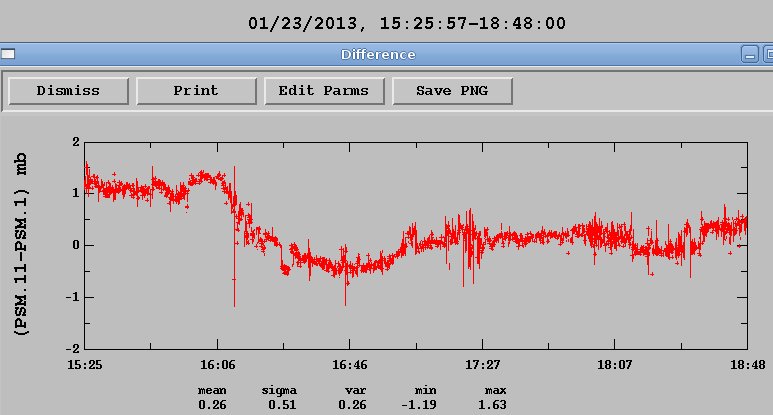
Task: Minimize the Difference window
Action: click(x=750, y=54)
